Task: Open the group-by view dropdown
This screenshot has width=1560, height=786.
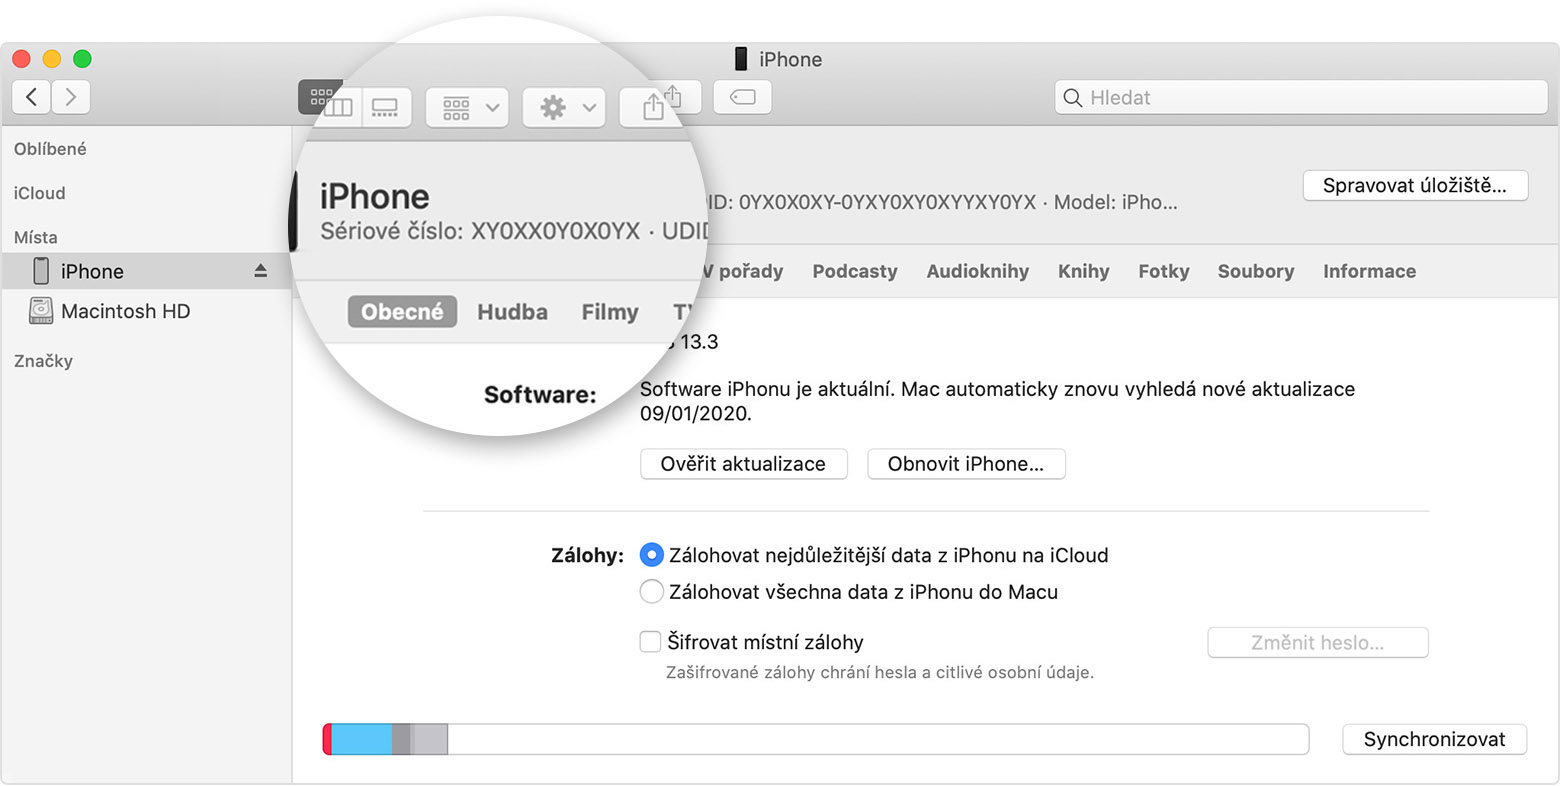Action: 468,107
